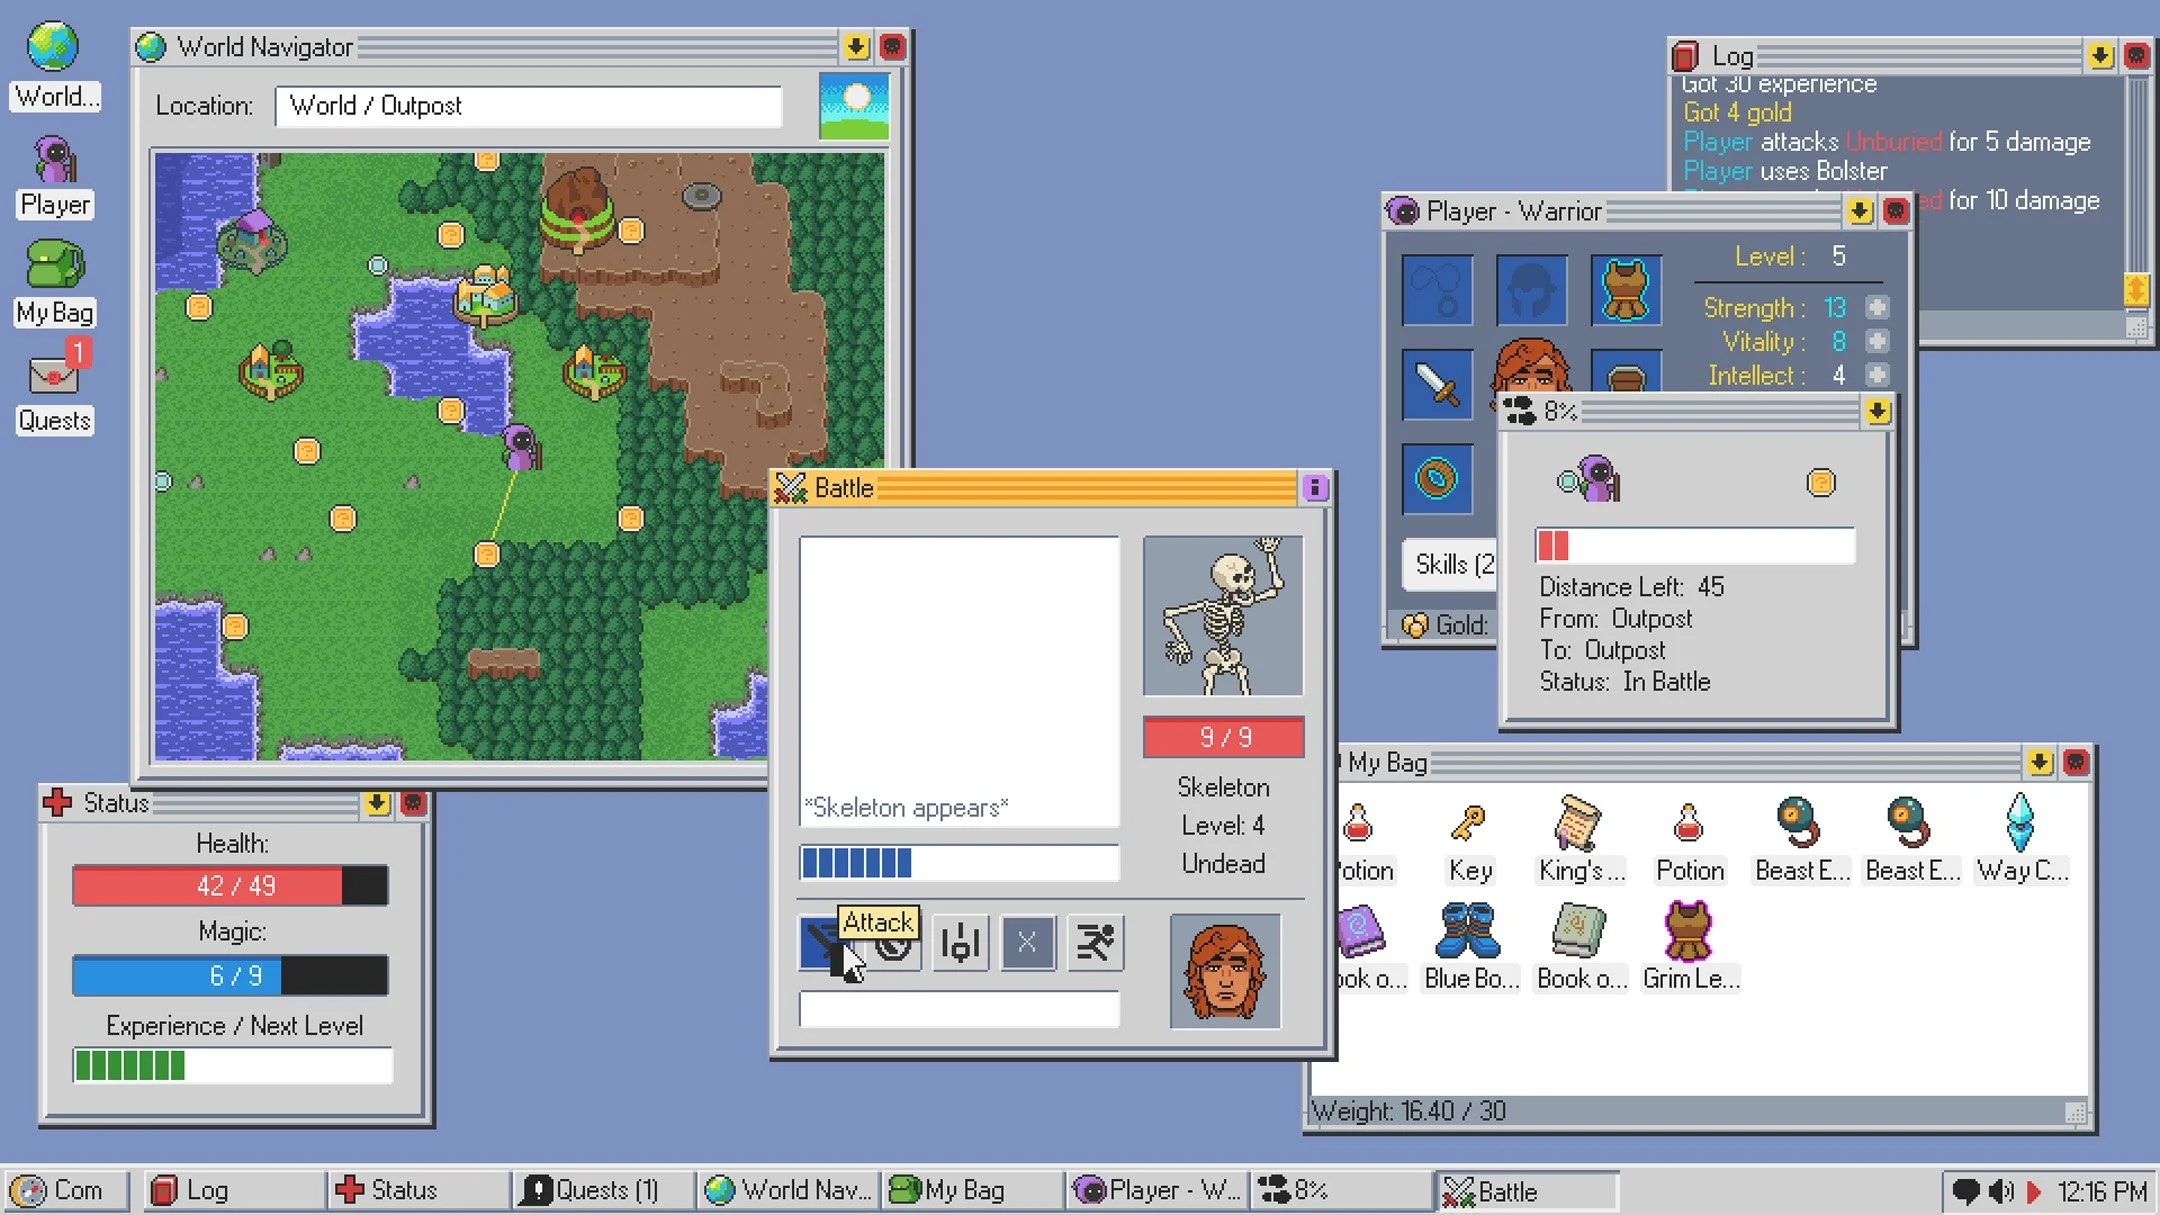Toggle the Intellect stat increase button

[1884, 375]
